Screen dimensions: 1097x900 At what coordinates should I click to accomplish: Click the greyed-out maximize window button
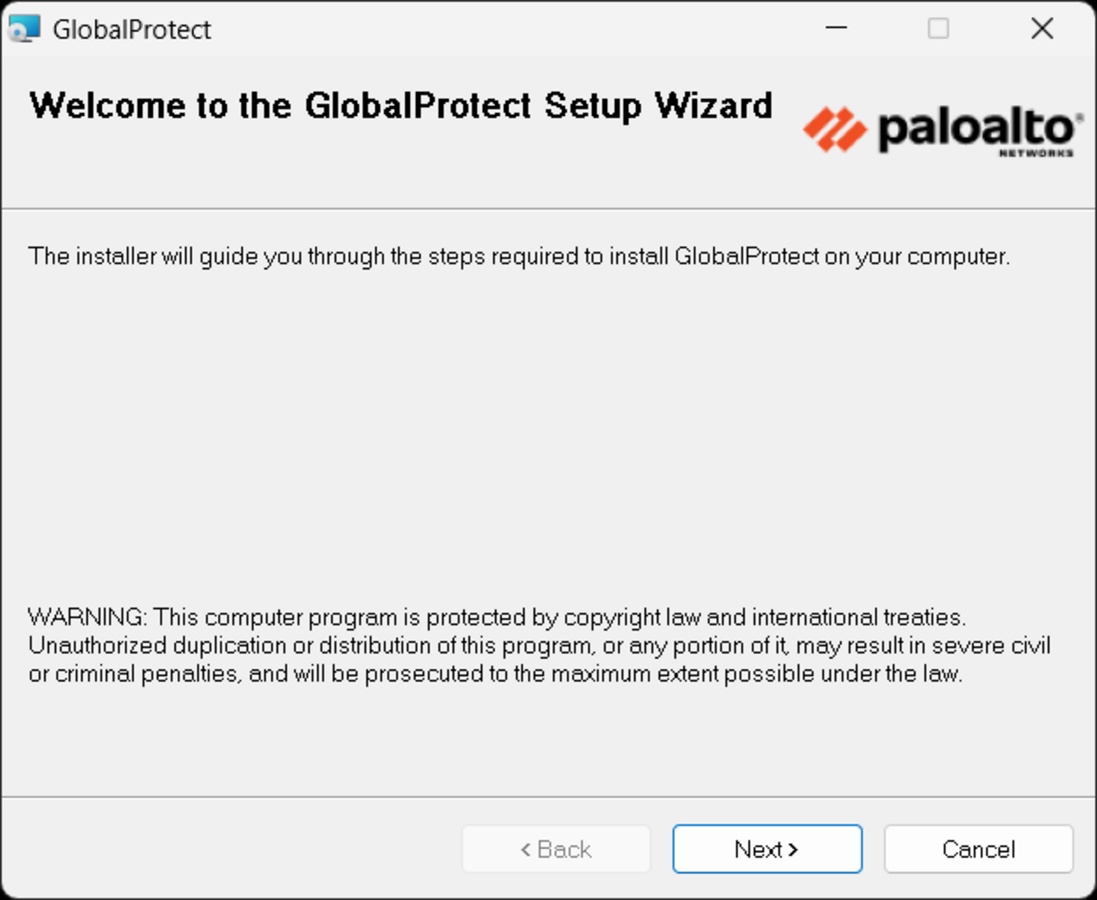938,28
